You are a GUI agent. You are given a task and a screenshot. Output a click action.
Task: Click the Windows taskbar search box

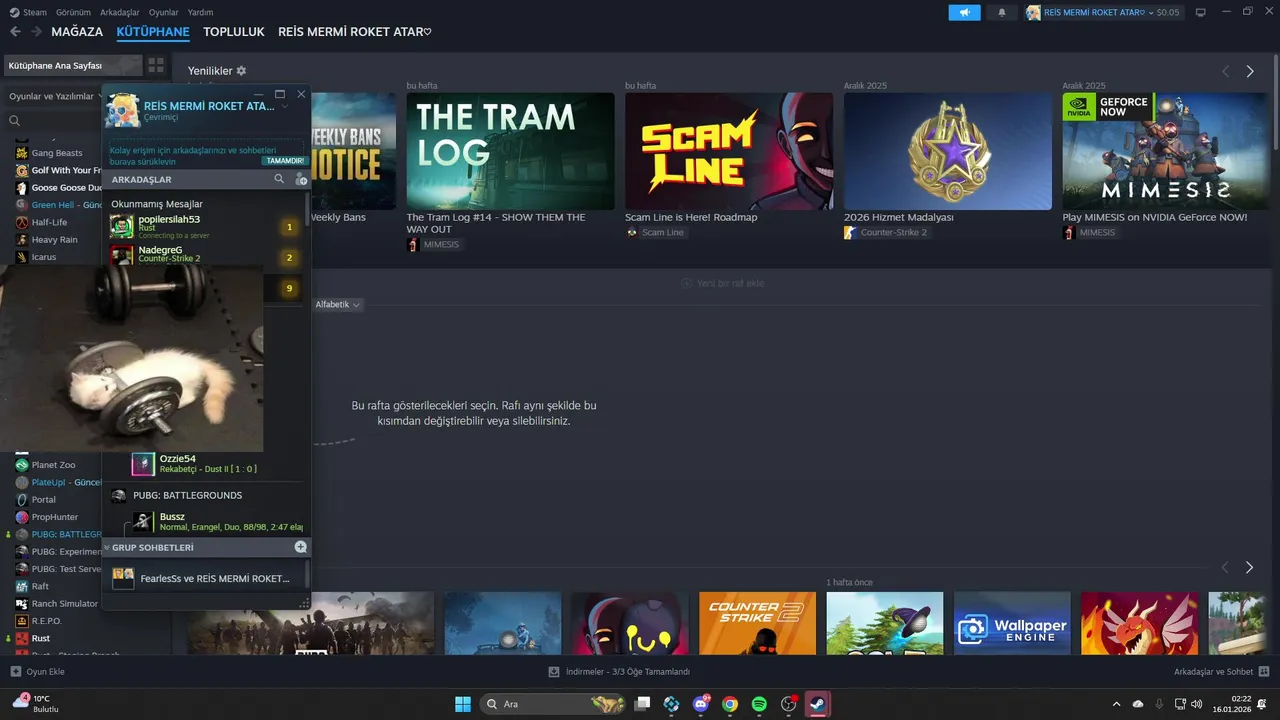pos(554,704)
